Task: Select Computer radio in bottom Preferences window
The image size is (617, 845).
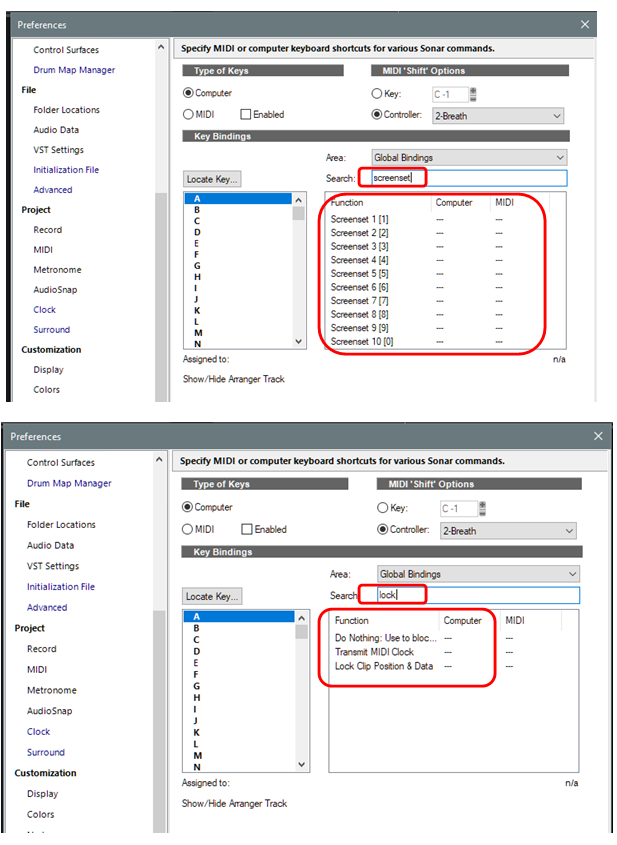Action: (187, 507)
